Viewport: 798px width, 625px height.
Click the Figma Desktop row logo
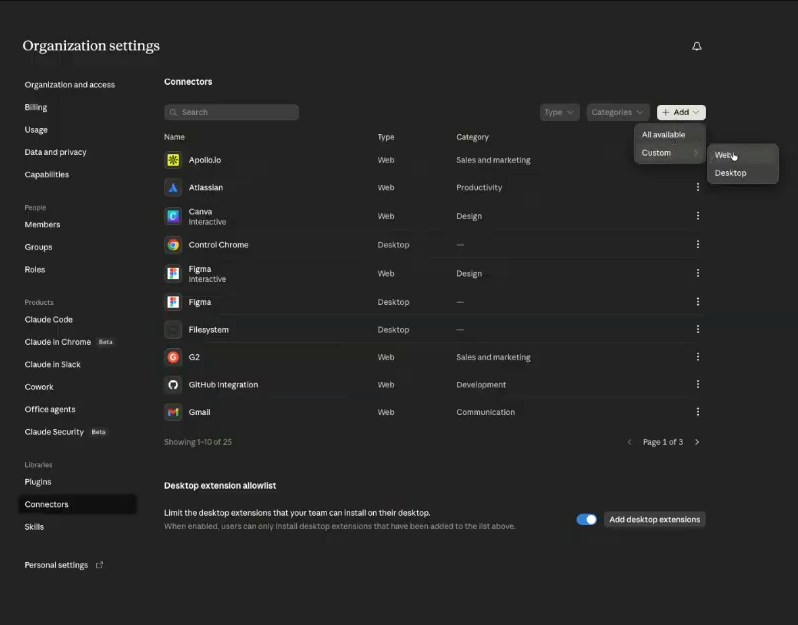coord(173,302)
